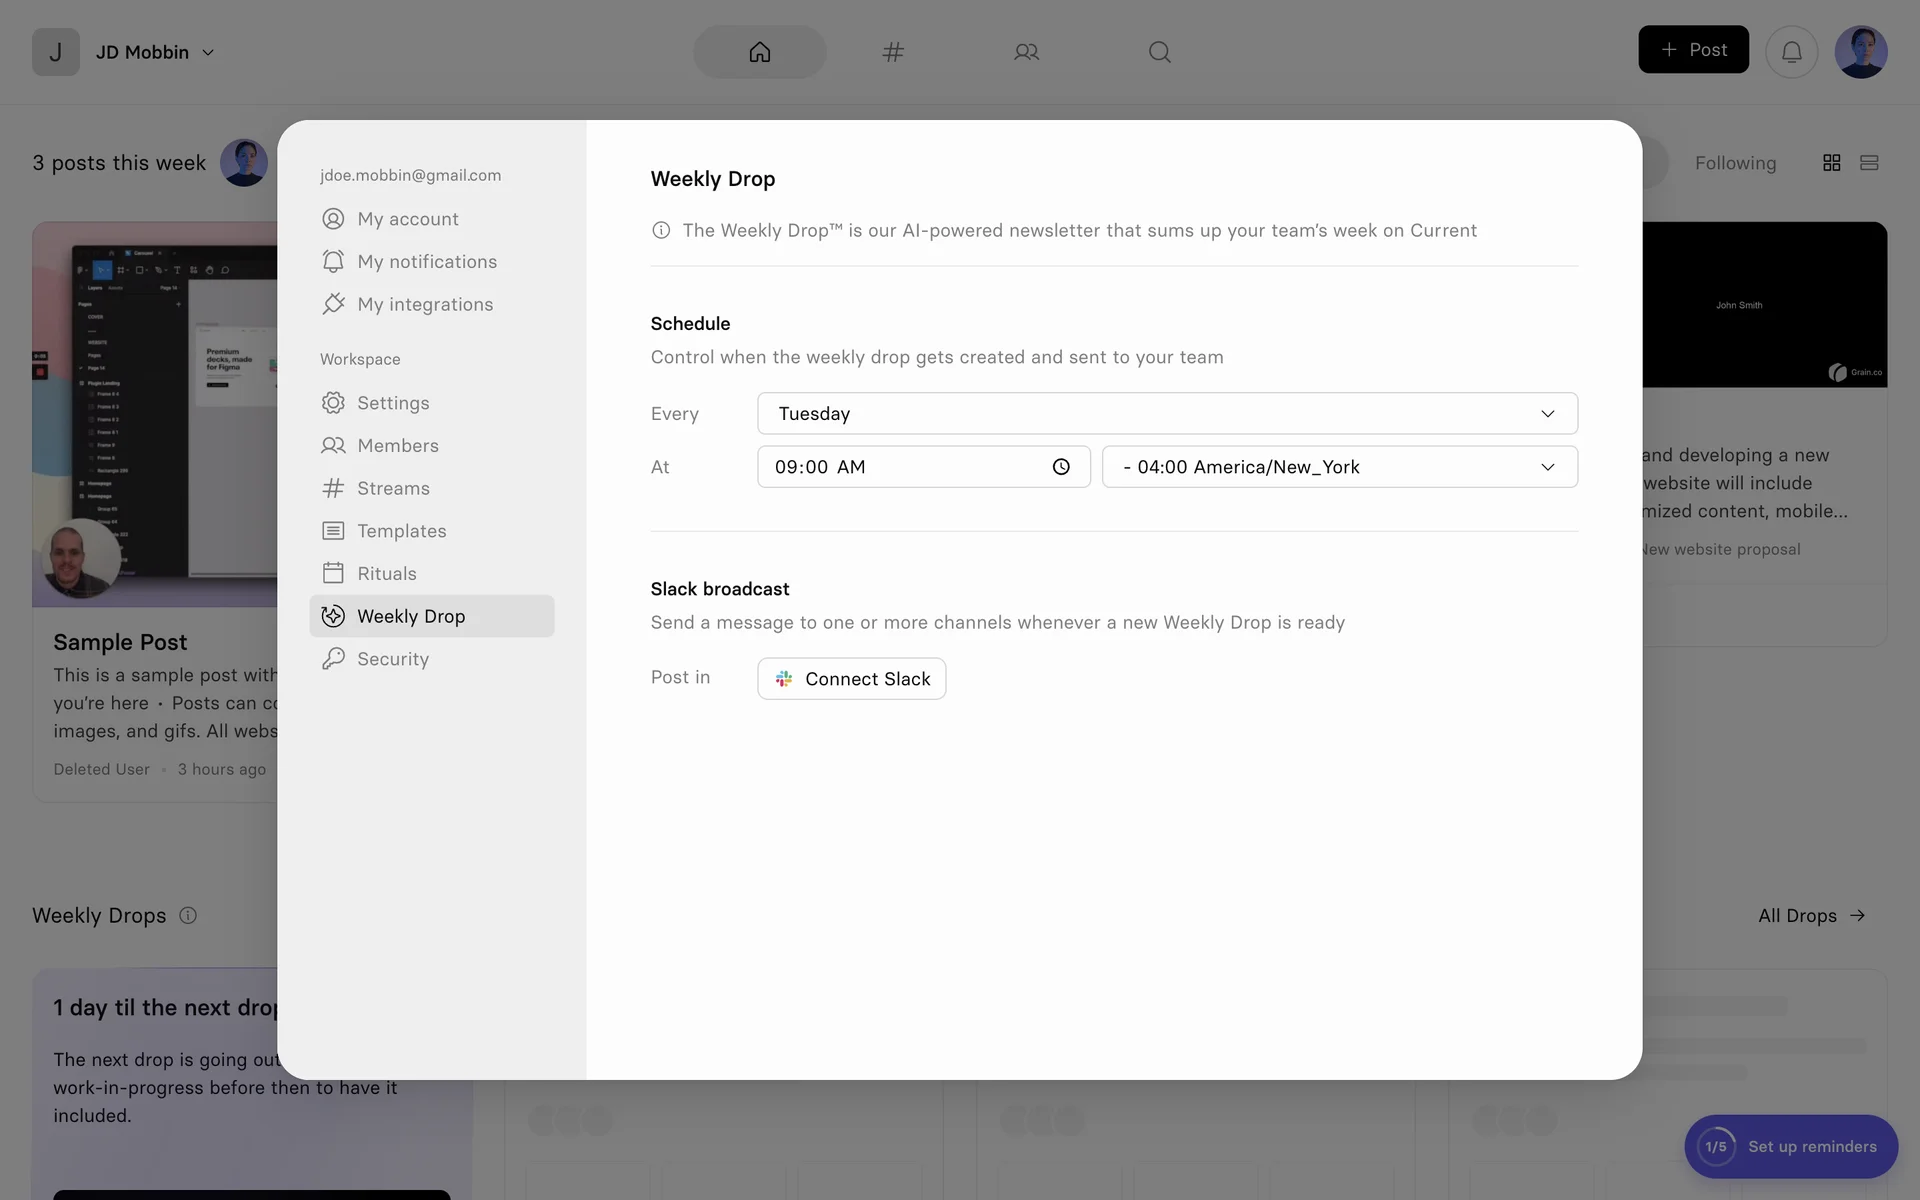Open the home feed icon

(x=759, y=52)
